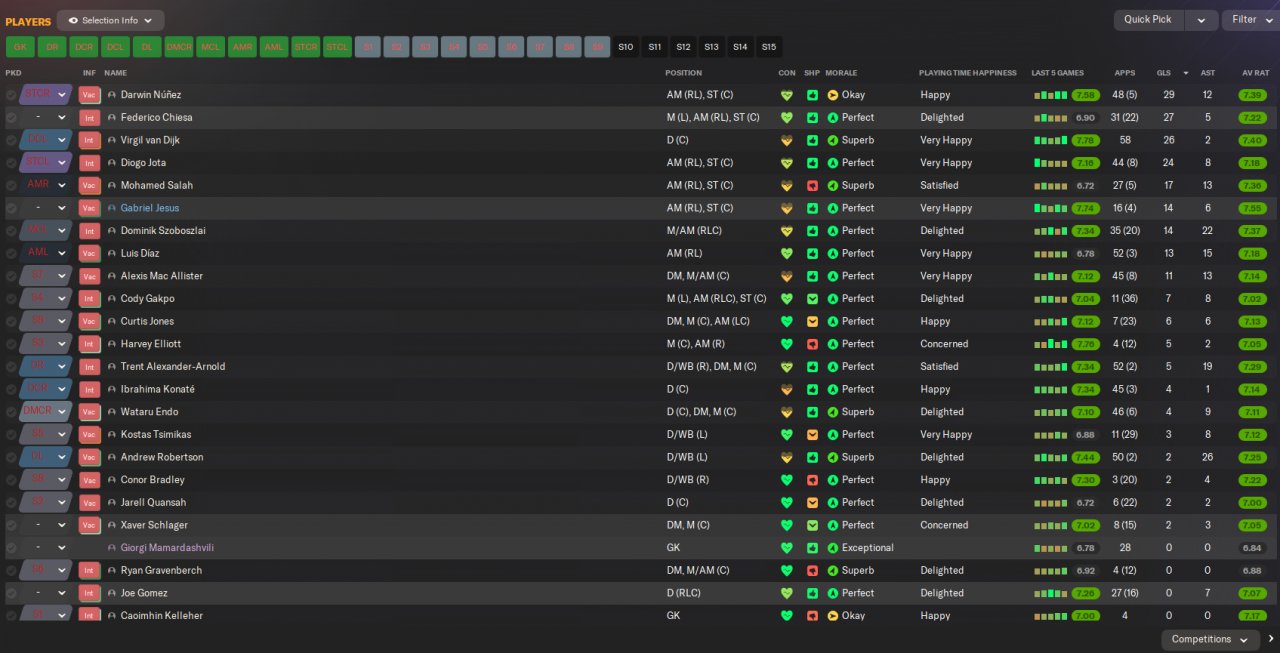Toggle the picked checkmark for Trent Alexander-Arnold

click(x=11, y=366)
